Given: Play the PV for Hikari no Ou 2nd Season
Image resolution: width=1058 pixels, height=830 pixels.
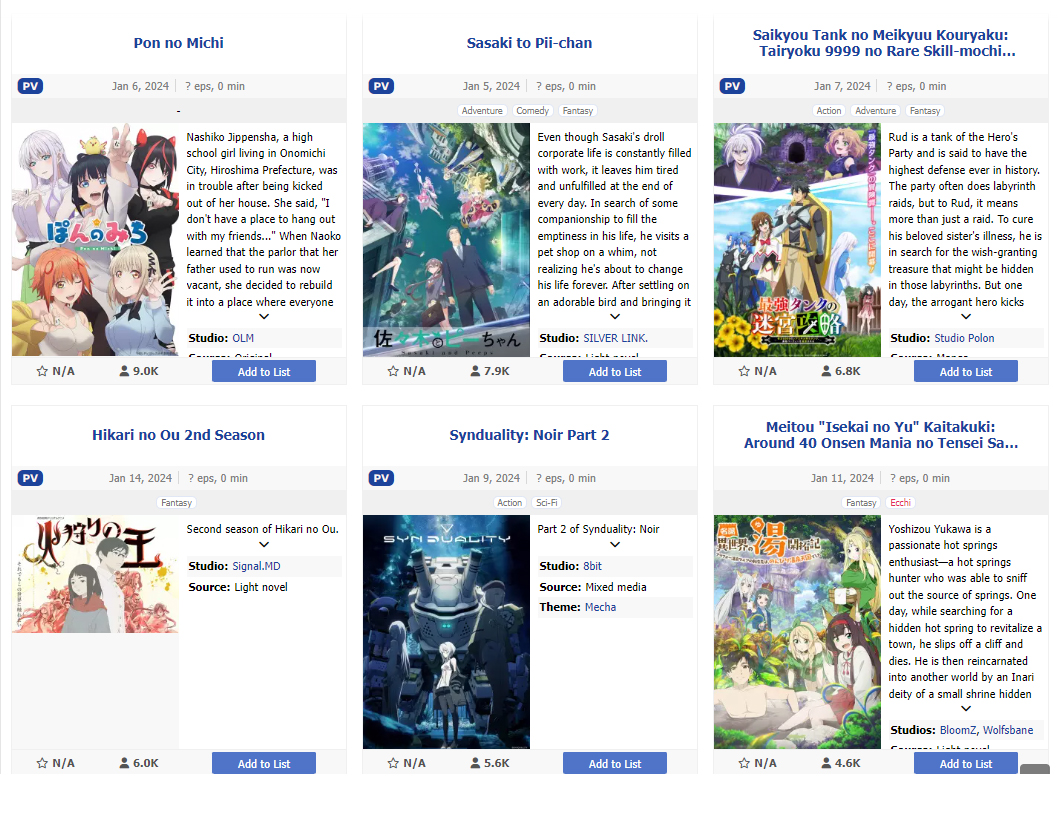Looking at the screenshot, I should click(x=30, y=478).
